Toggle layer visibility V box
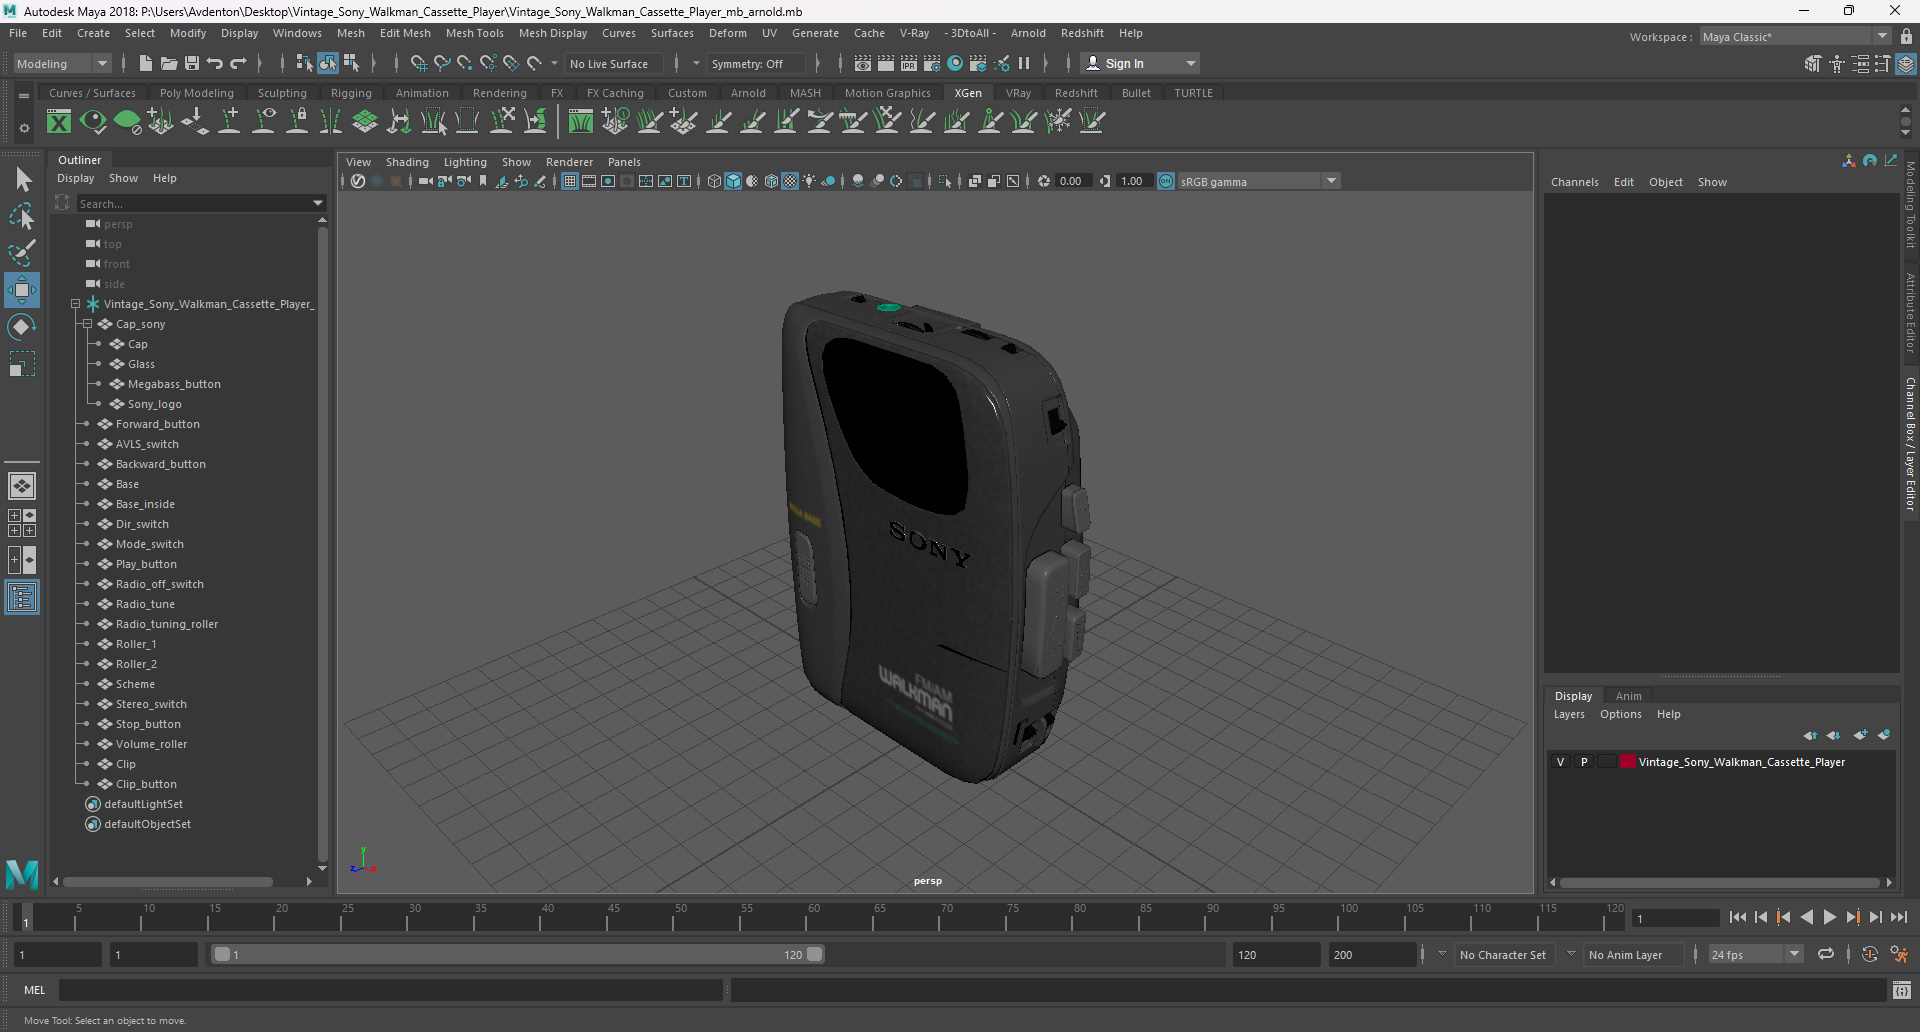Viewport: 1920px width, 1032px height. click(1560, 762)
